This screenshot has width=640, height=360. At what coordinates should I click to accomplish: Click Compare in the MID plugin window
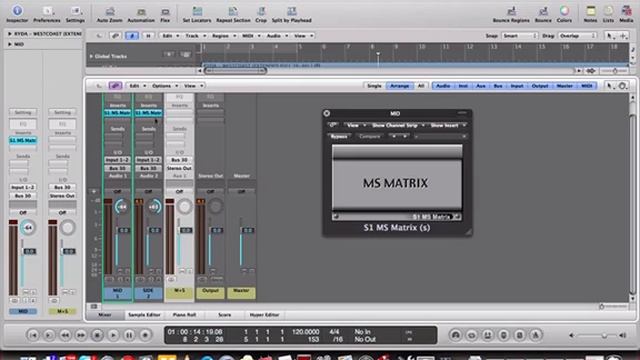click(x=370, y=136)
